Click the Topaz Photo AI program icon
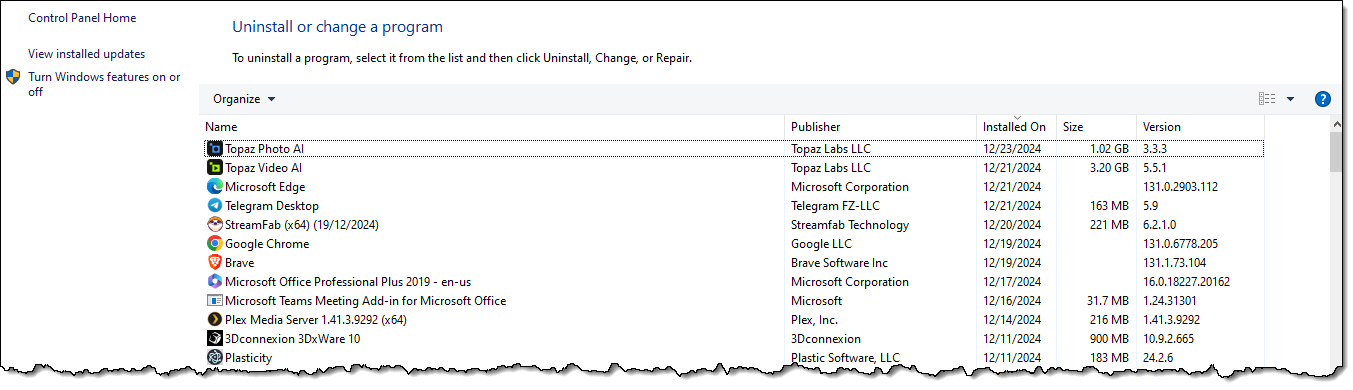The image size is (1353, 390). coord(214,149)
